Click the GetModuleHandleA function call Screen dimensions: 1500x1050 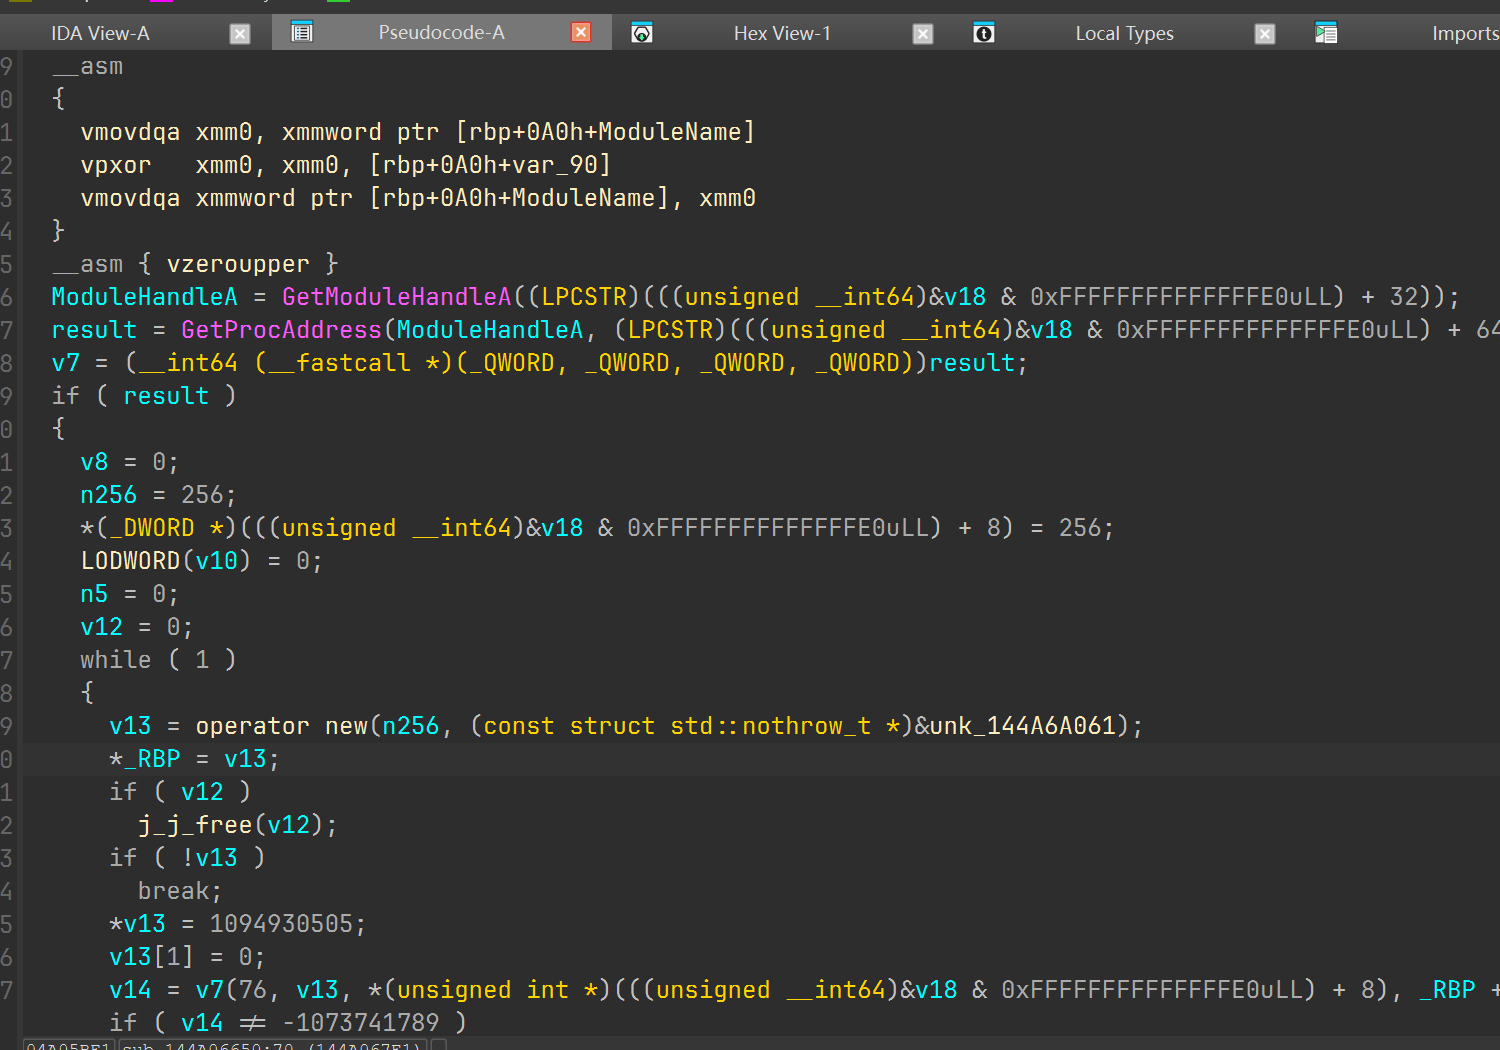396,297
